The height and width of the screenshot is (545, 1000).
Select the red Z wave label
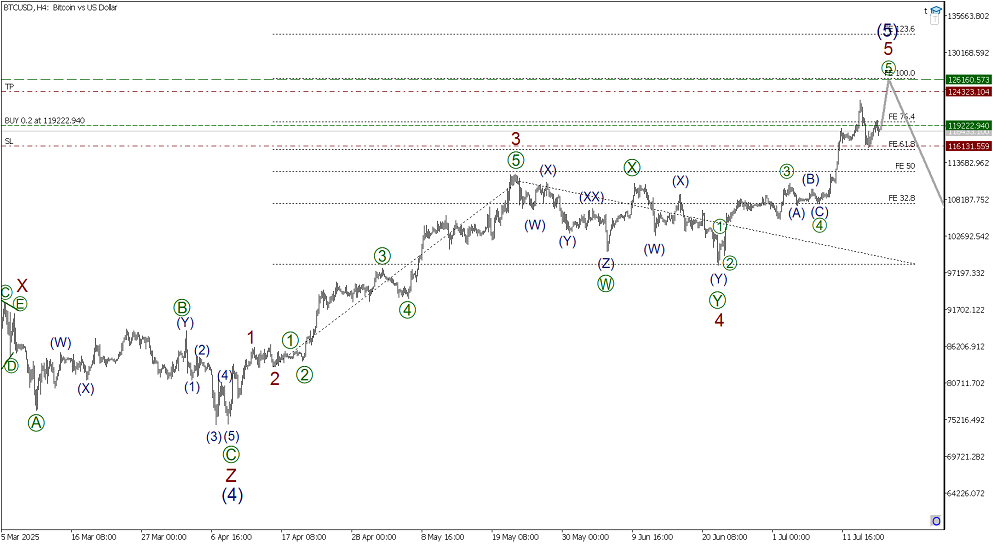click(231, 475)
